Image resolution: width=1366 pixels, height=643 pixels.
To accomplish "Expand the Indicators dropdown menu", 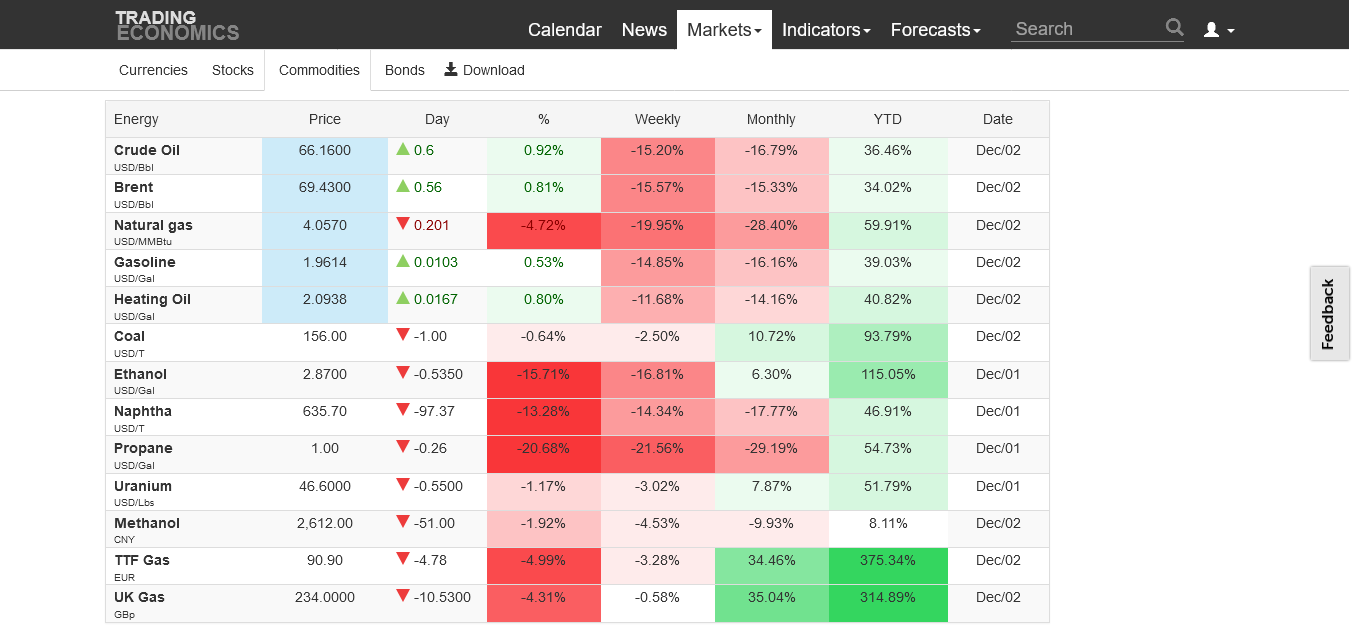I will 826,30.
